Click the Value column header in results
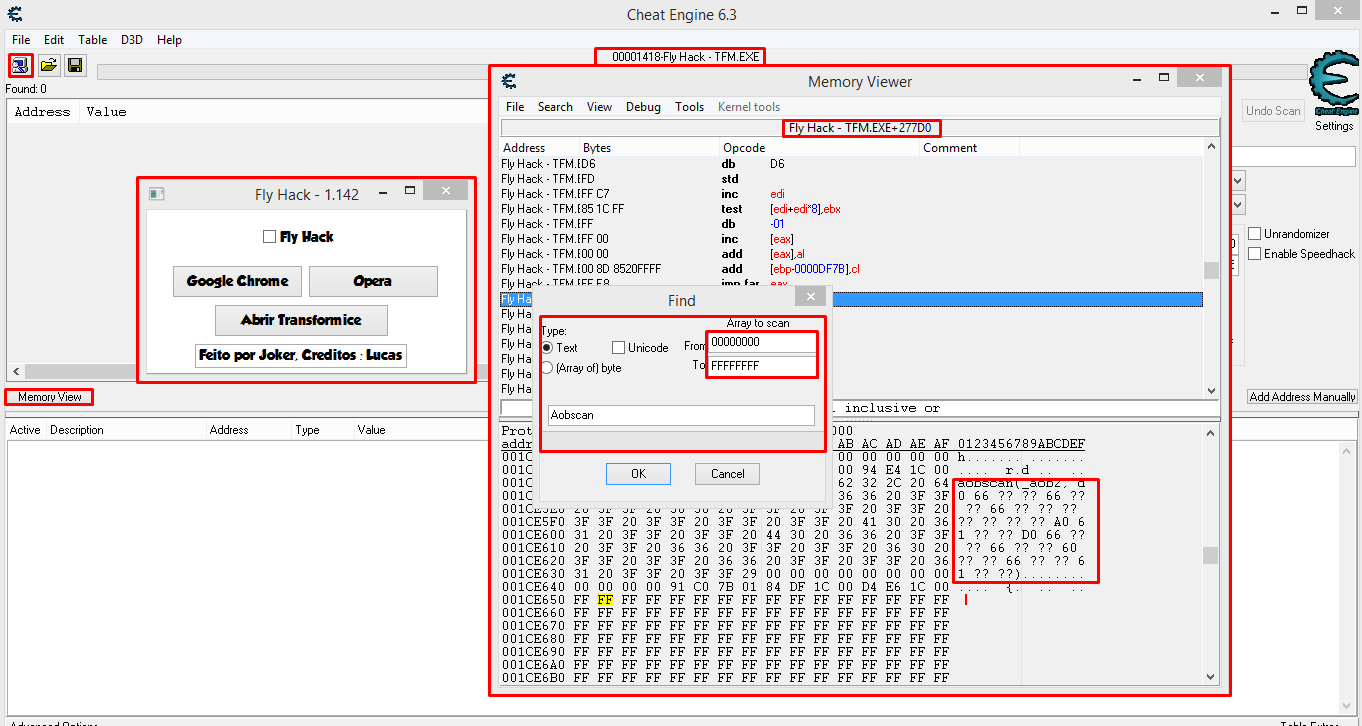1362x726 pixels. coord(106,112)
